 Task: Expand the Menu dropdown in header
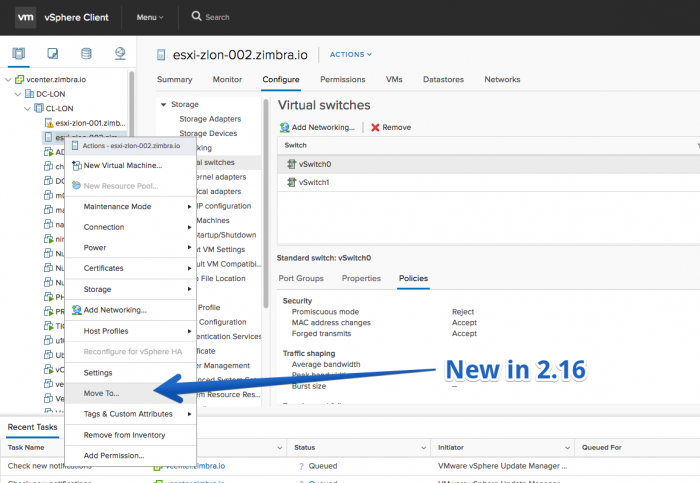[150, 17]
